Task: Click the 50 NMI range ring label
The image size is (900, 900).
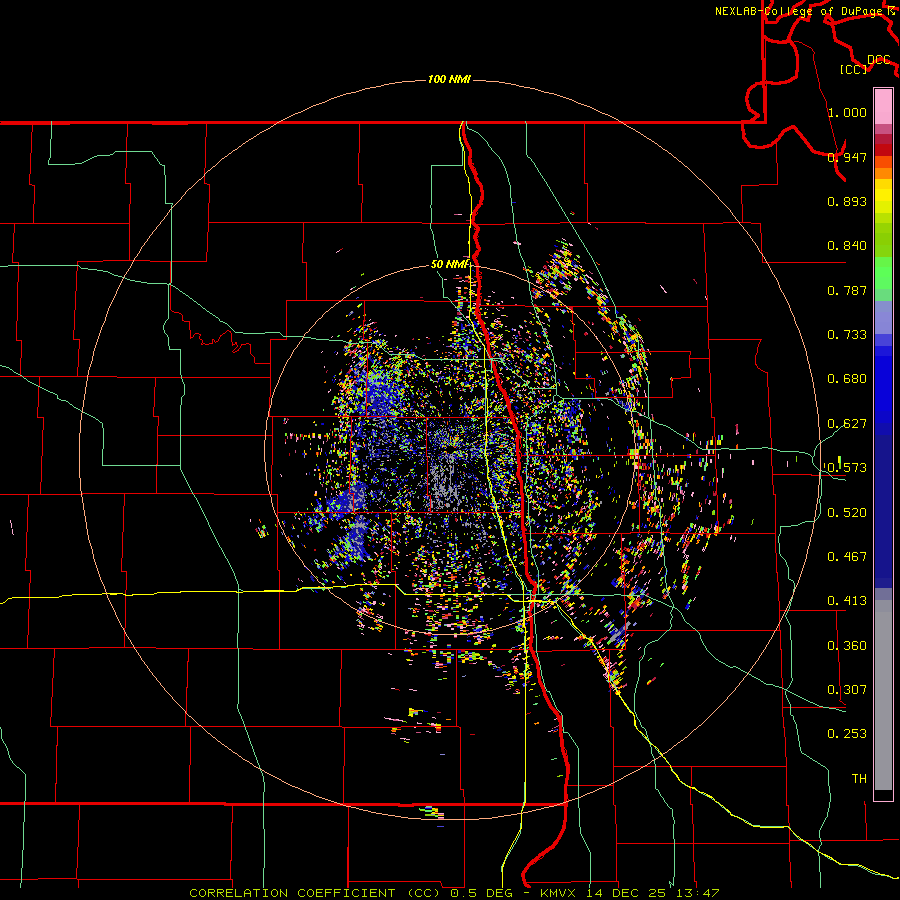Action: (450, 265)
